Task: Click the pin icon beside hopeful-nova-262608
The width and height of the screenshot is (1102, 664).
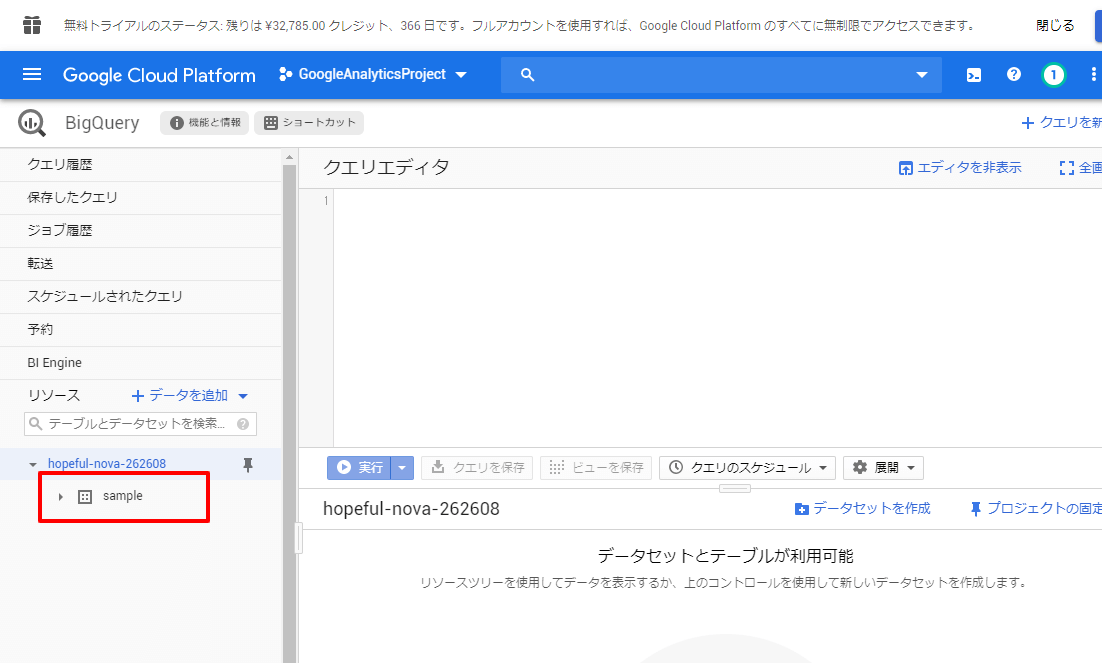Action: [x=248, y=464]
